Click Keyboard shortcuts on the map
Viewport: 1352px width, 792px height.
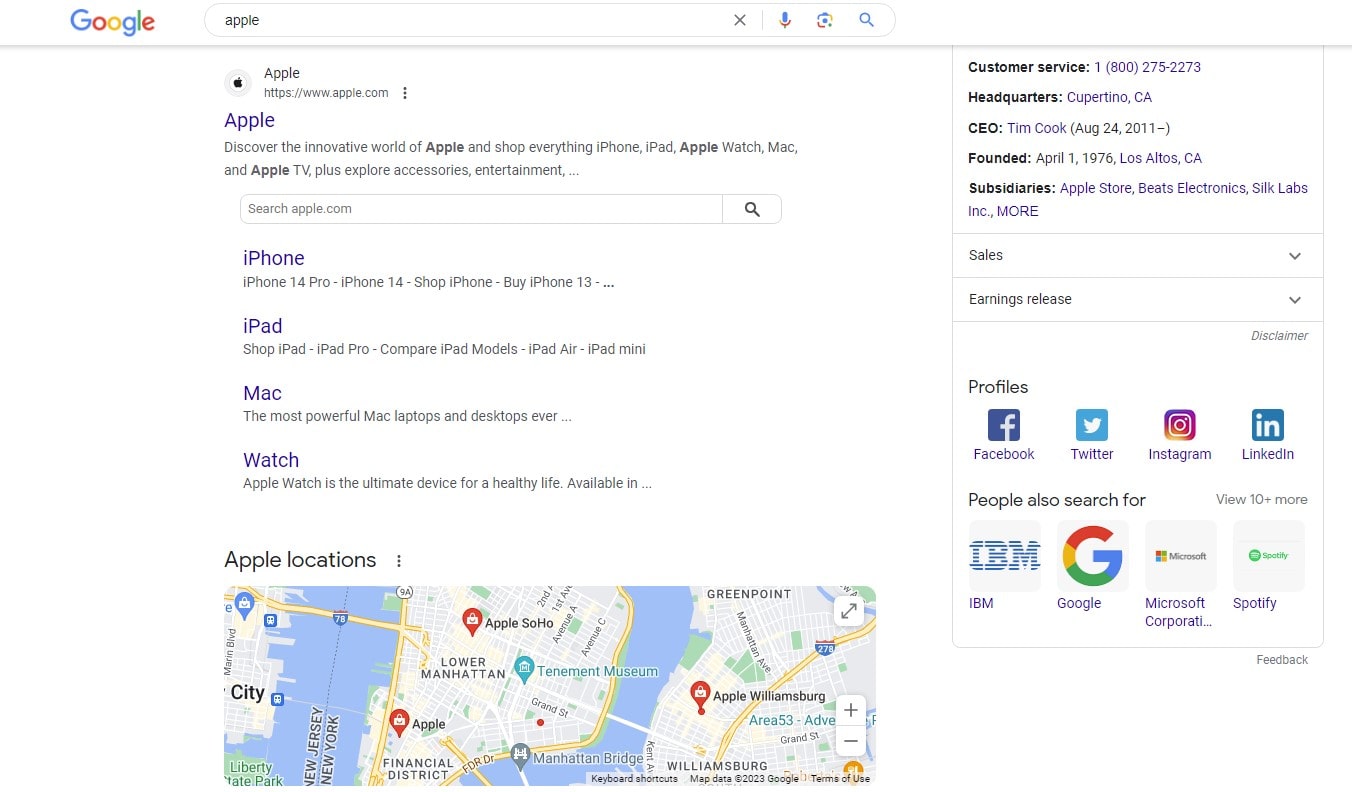point(634,779)
